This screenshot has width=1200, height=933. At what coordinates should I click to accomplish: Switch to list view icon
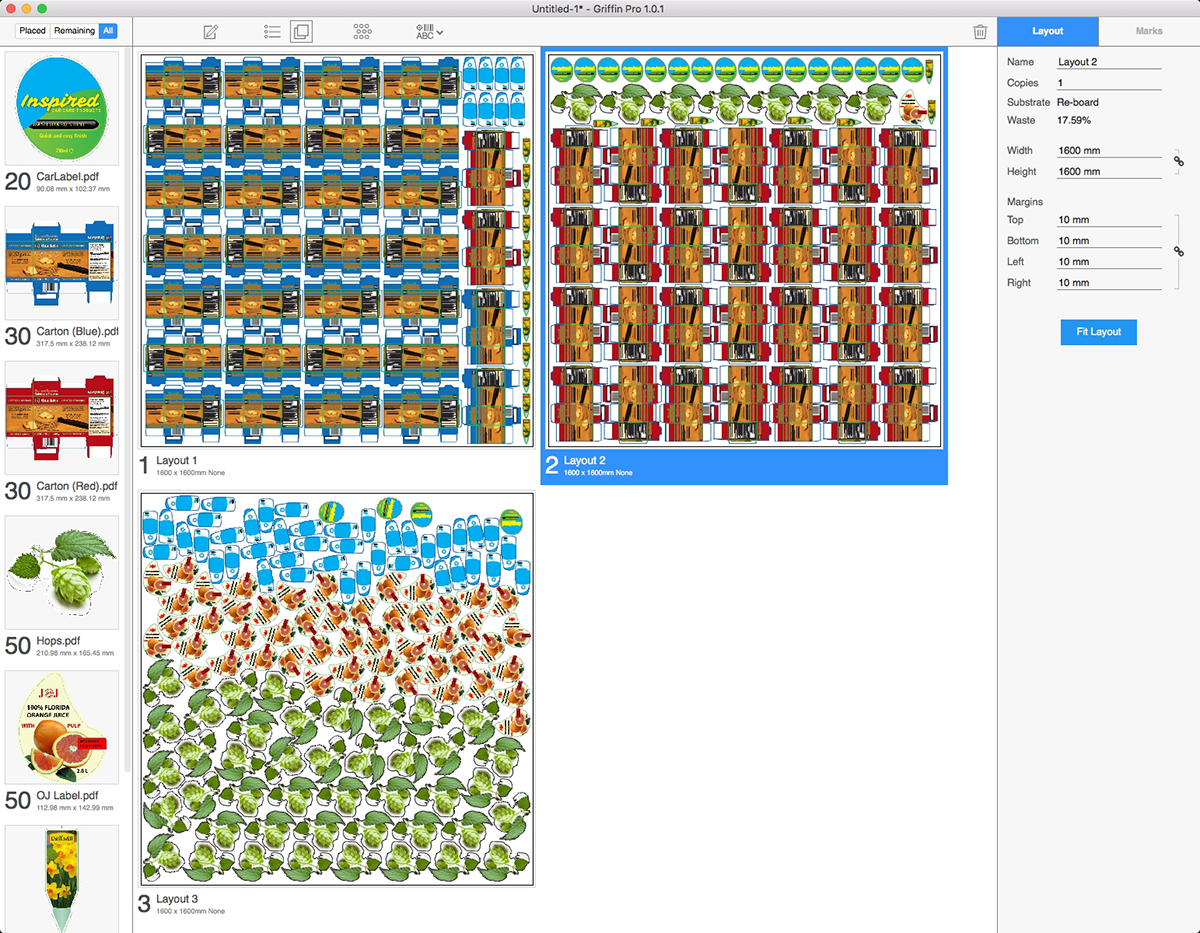[272, 32]
